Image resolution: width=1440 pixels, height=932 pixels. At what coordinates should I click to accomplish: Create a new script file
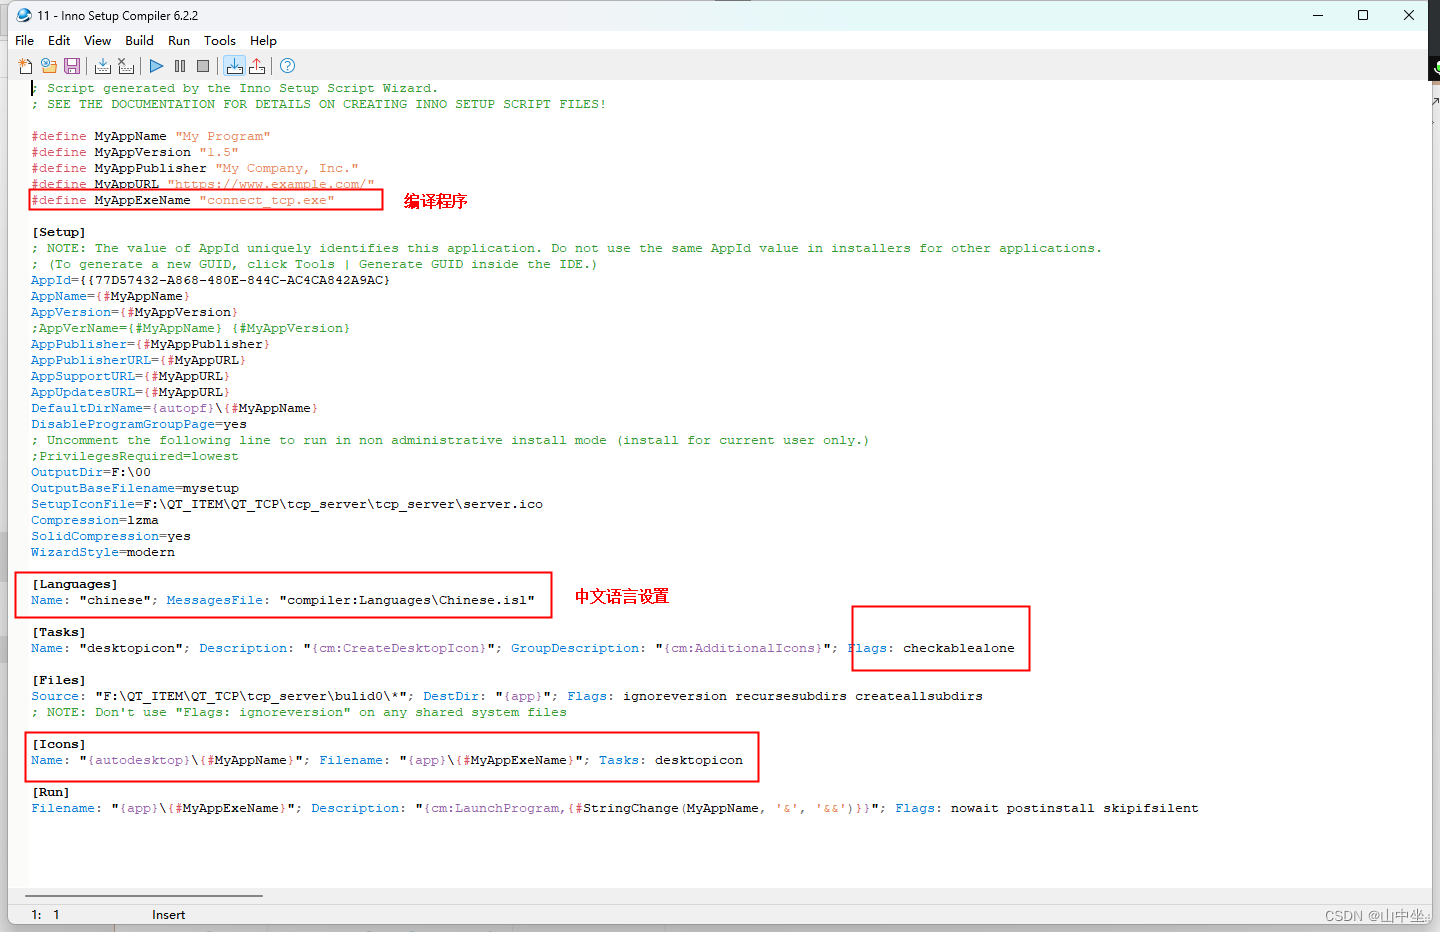(x=25, y=66)
